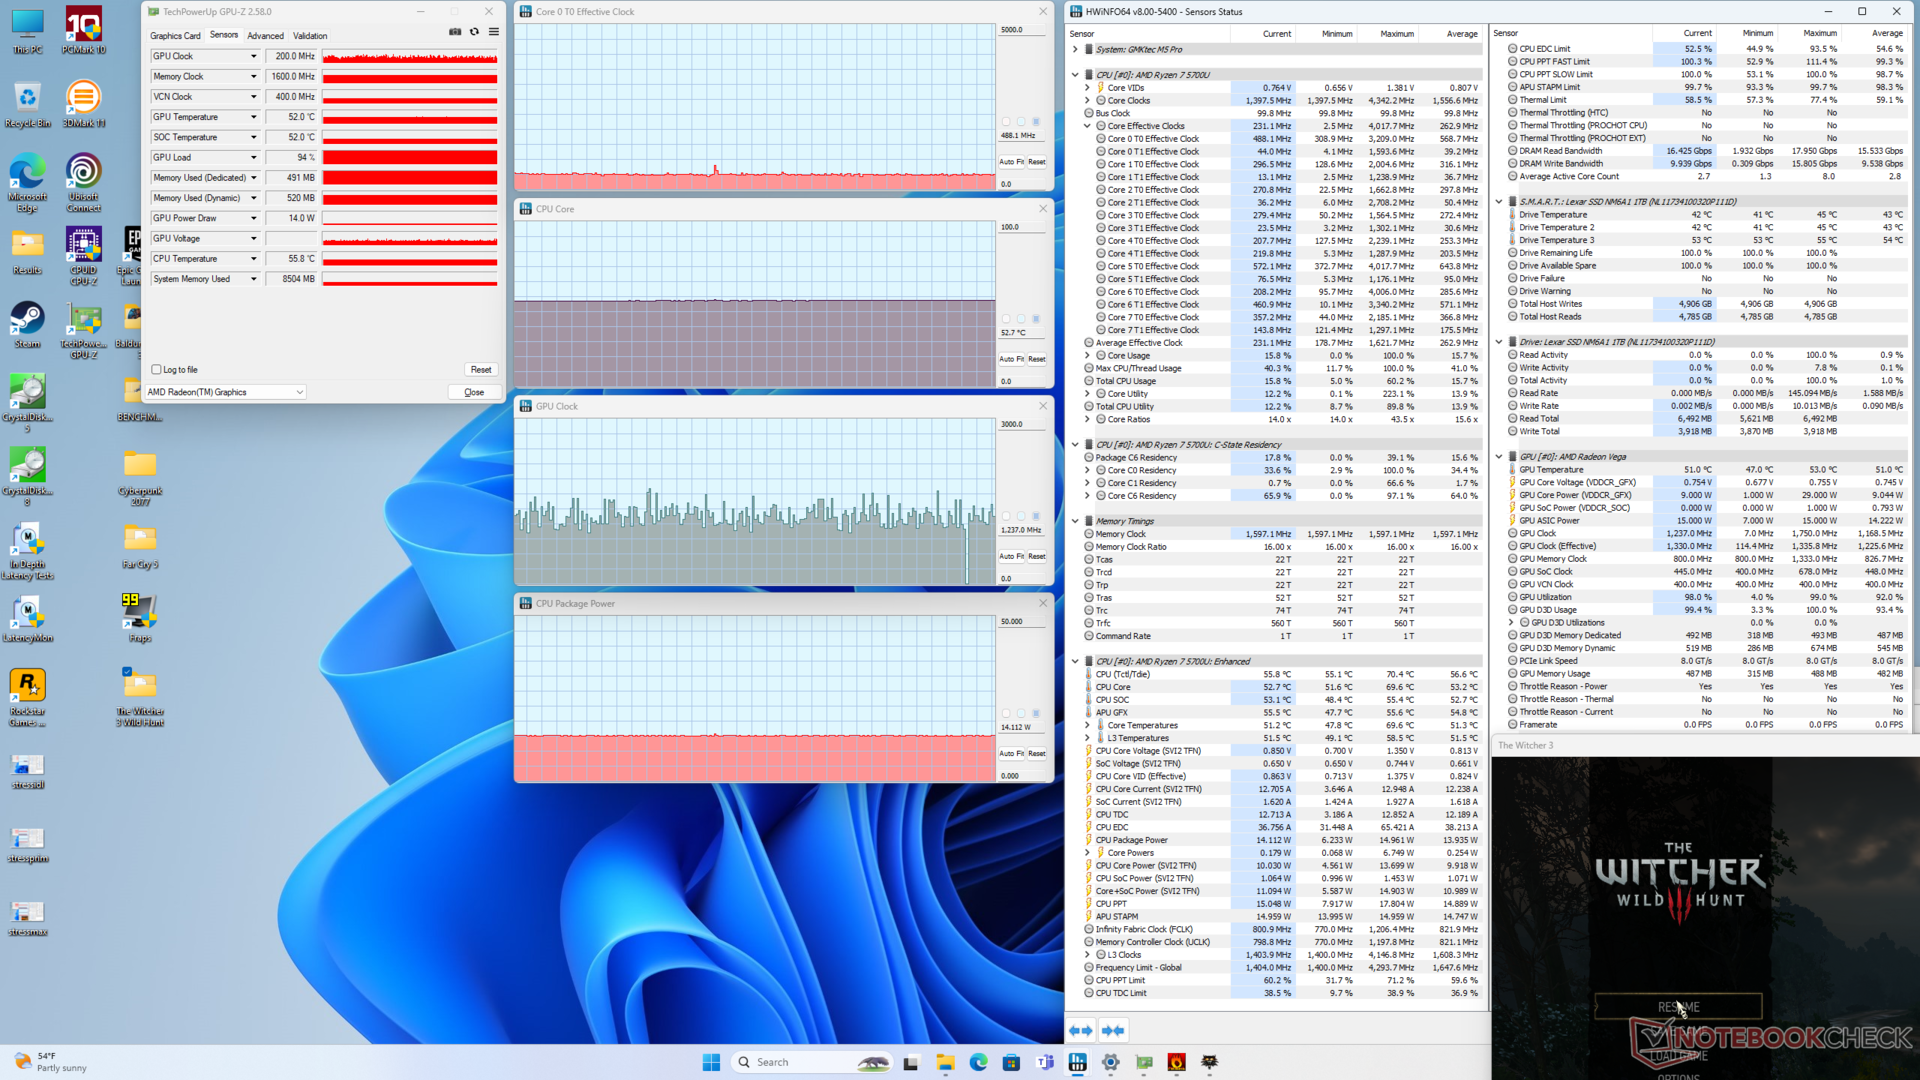Open Fraps desktop shortcut
Image resolution: width=1920 pixels, height=1080 pixels.
point(139,617)
